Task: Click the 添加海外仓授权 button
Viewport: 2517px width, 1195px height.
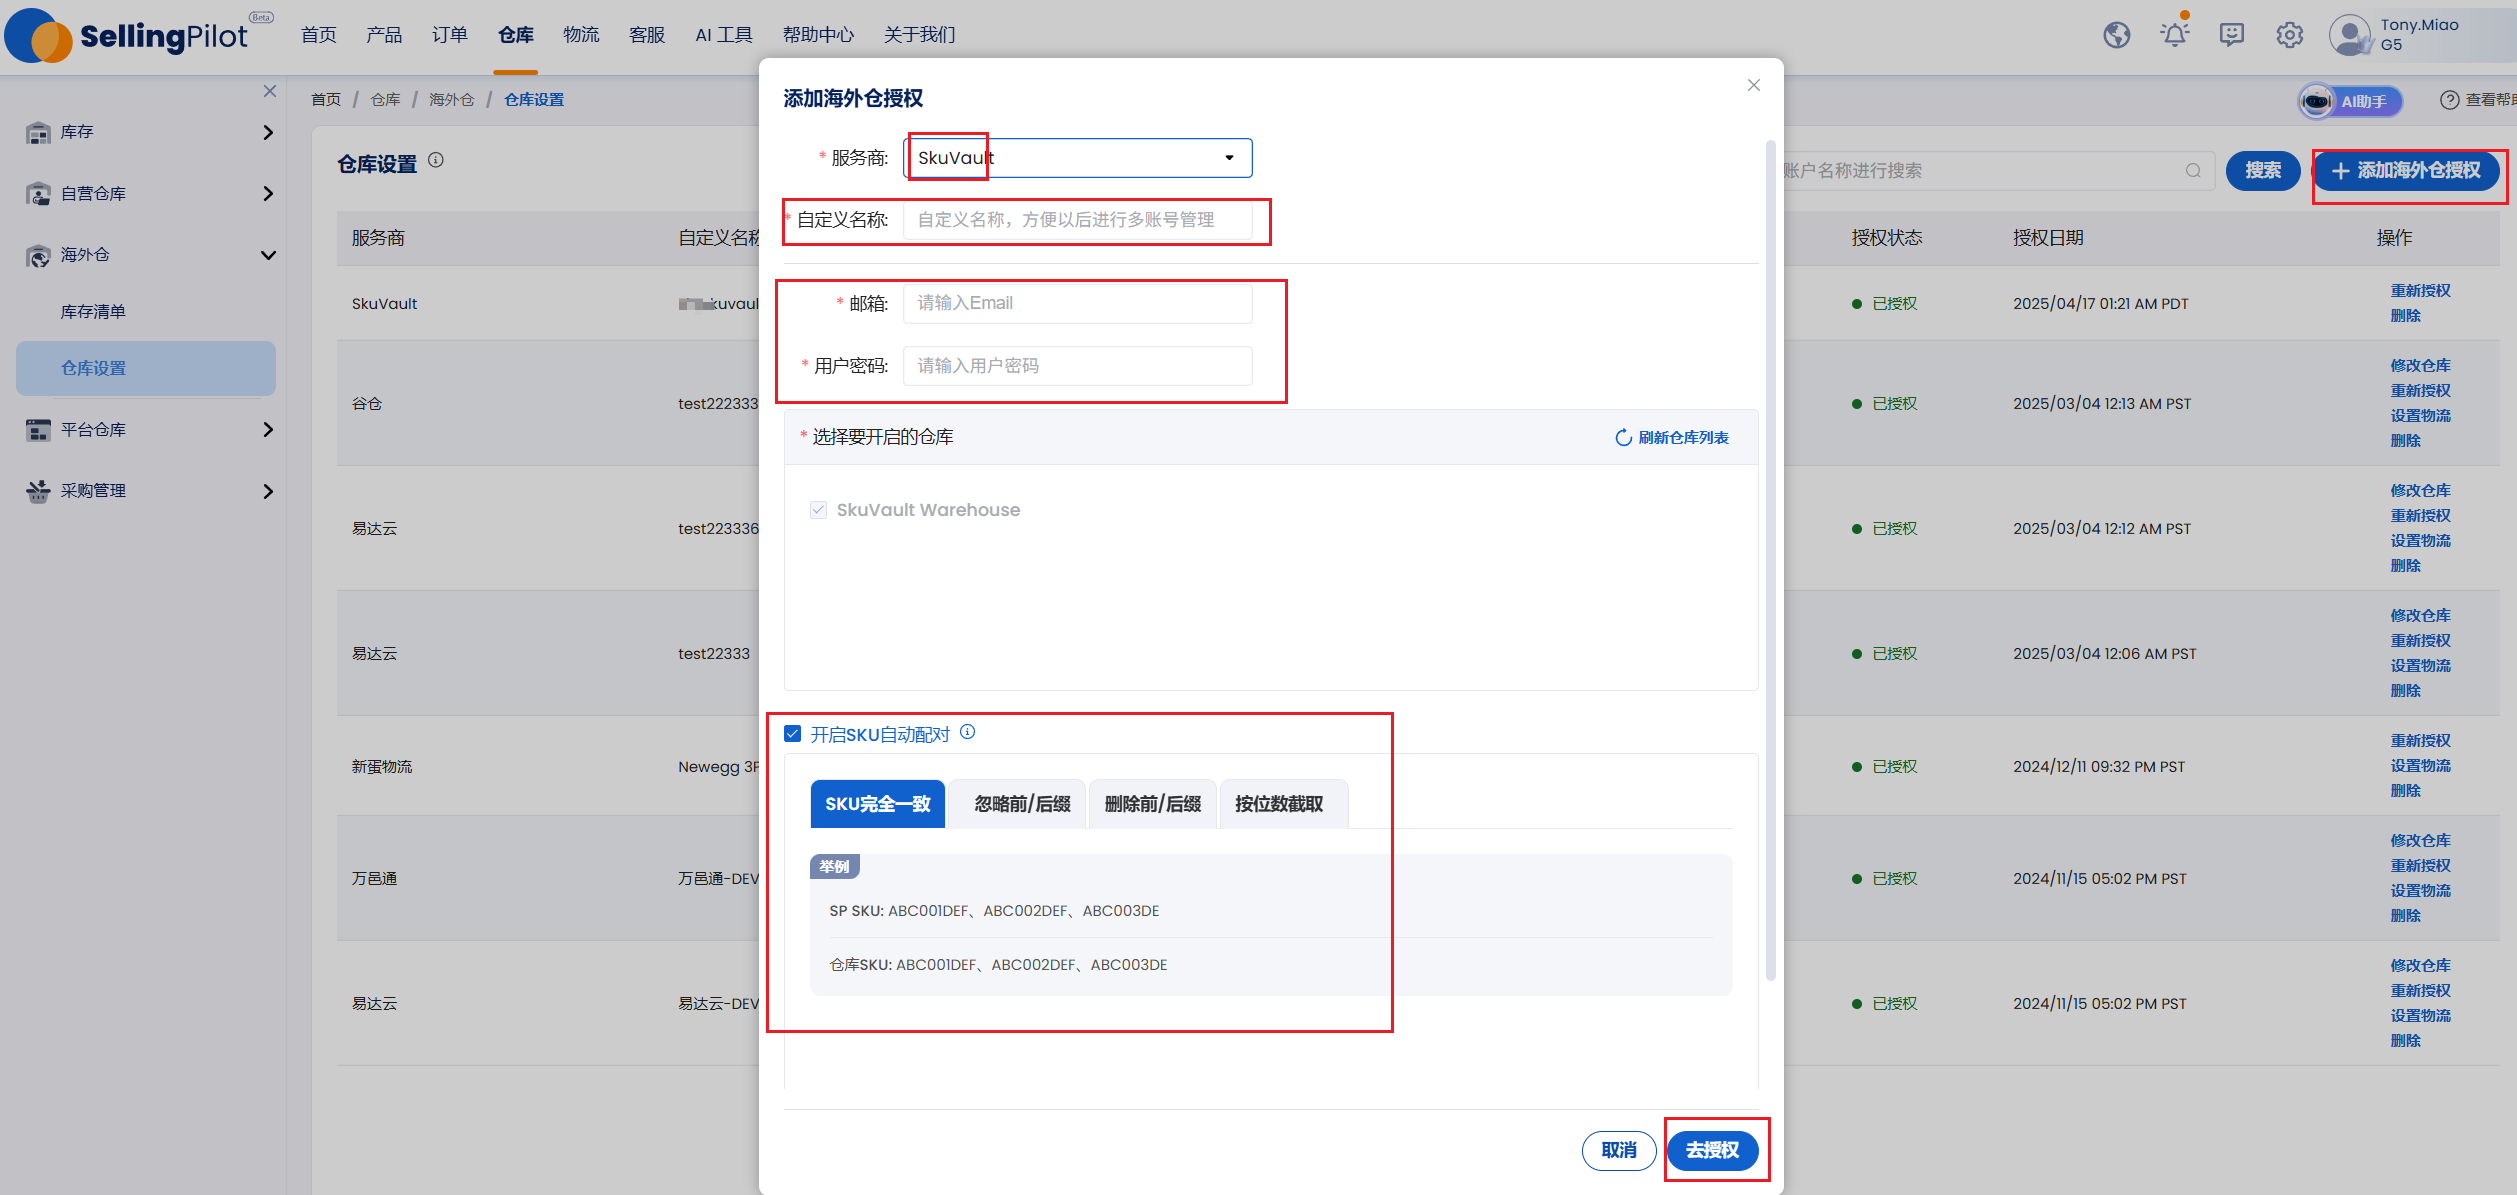Action: point(2406,171)
